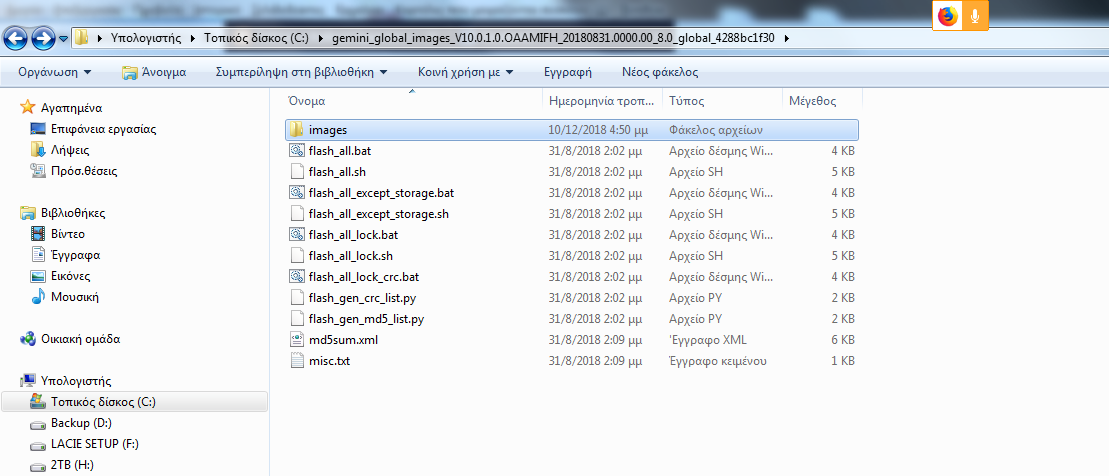Click the microphone icon at top right

pyautogui.click(x=975, y=16)
